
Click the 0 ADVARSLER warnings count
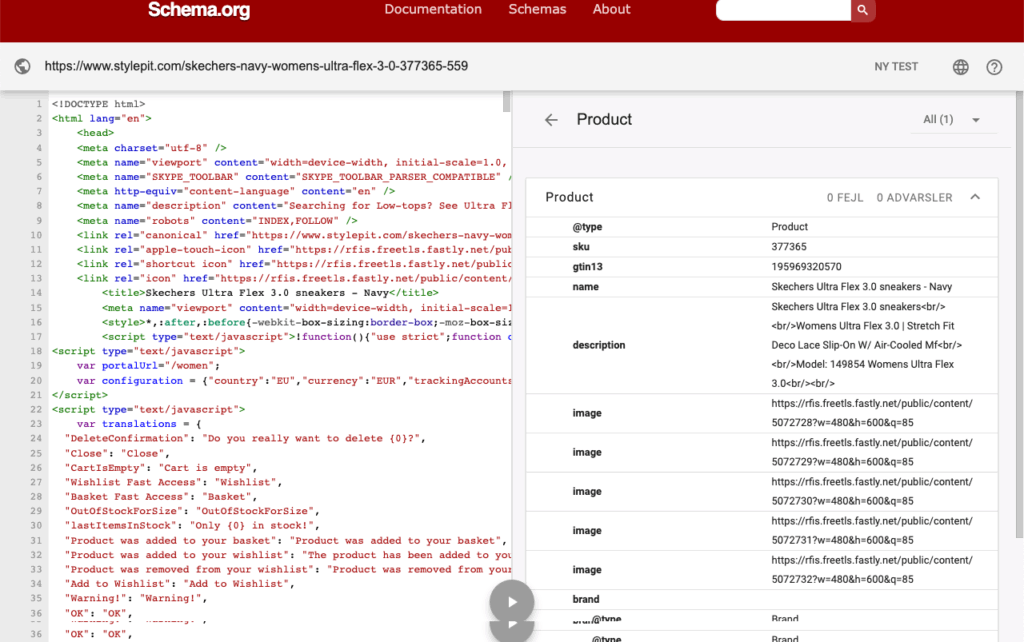tap(914, 198)
